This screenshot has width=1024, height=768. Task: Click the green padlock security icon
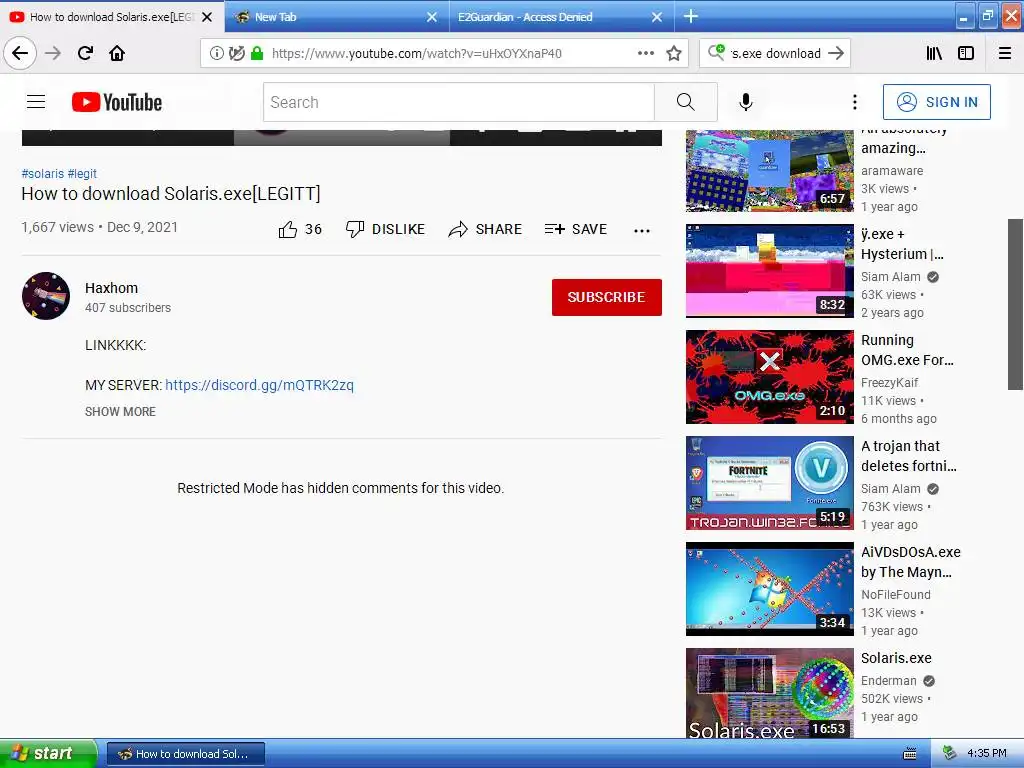point(257,53)
